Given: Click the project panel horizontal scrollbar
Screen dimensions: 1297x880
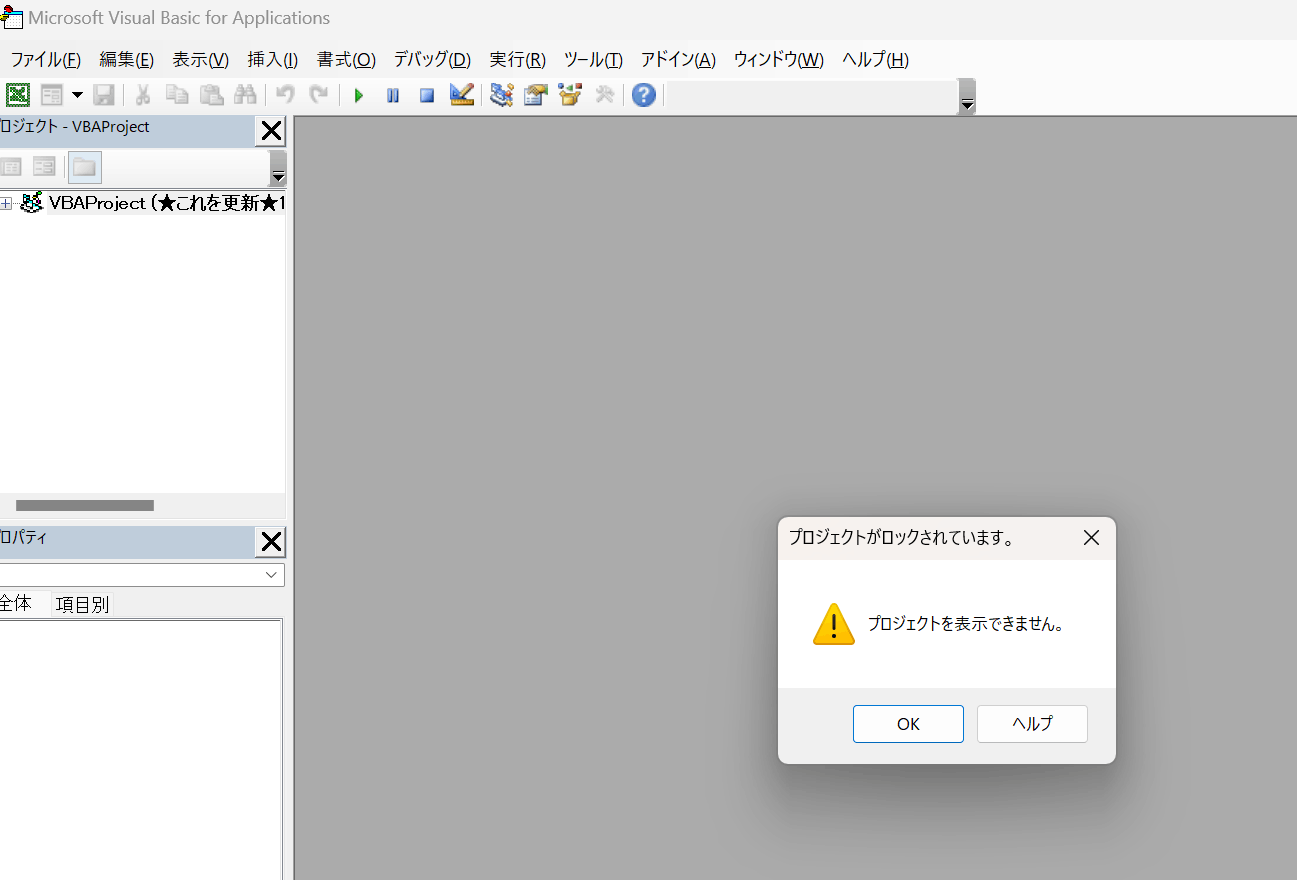Looking at the screenshot, I should point(85,505).
